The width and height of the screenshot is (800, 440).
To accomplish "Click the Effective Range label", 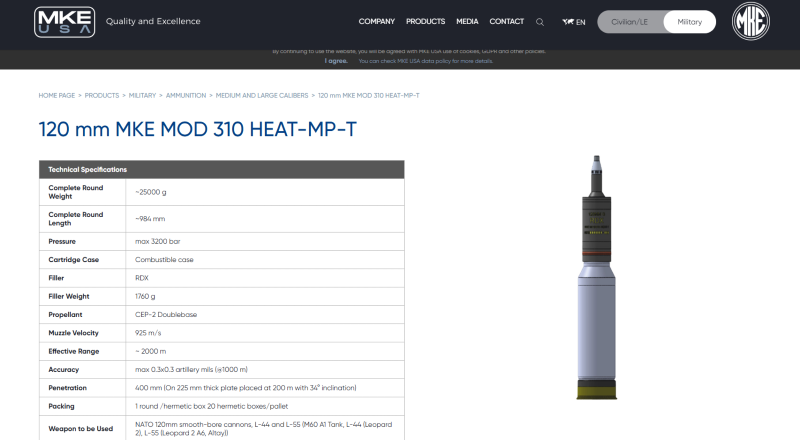I will pos(73,351).
